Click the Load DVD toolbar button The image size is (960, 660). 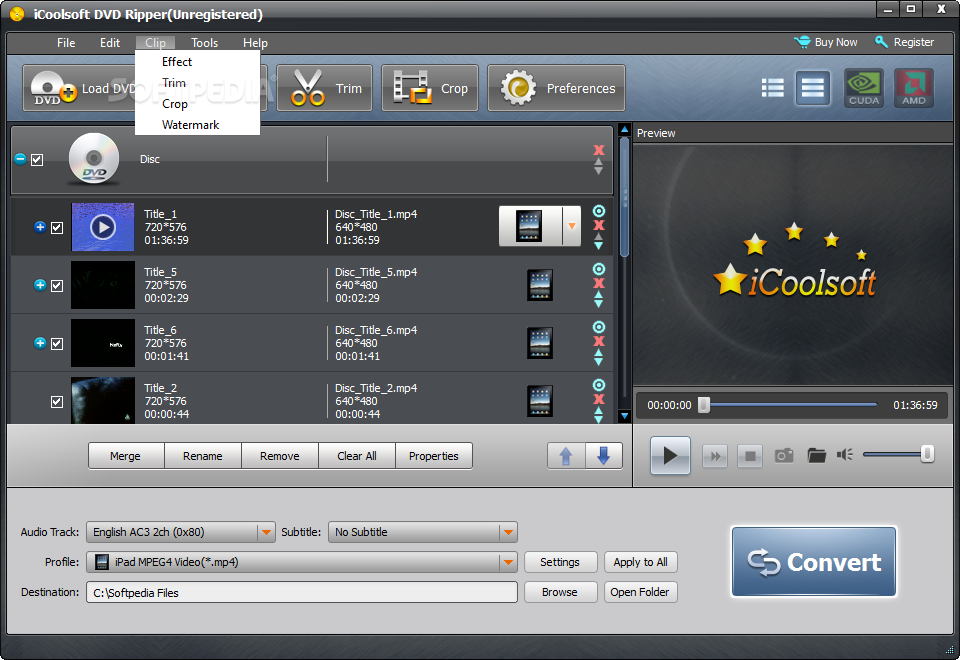[x=80, y=88]
